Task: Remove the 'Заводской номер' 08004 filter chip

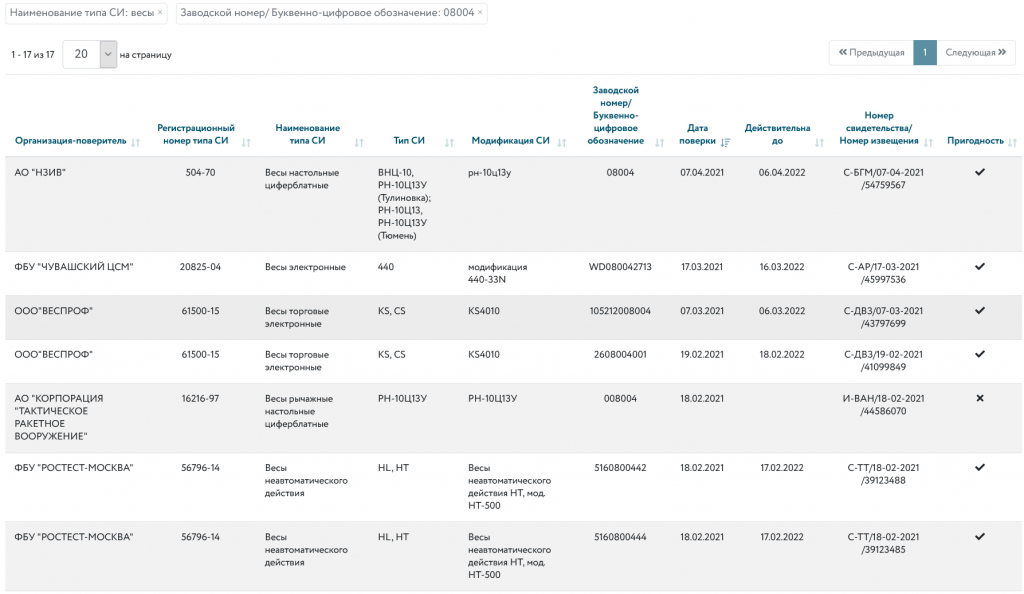Action: 480,12
